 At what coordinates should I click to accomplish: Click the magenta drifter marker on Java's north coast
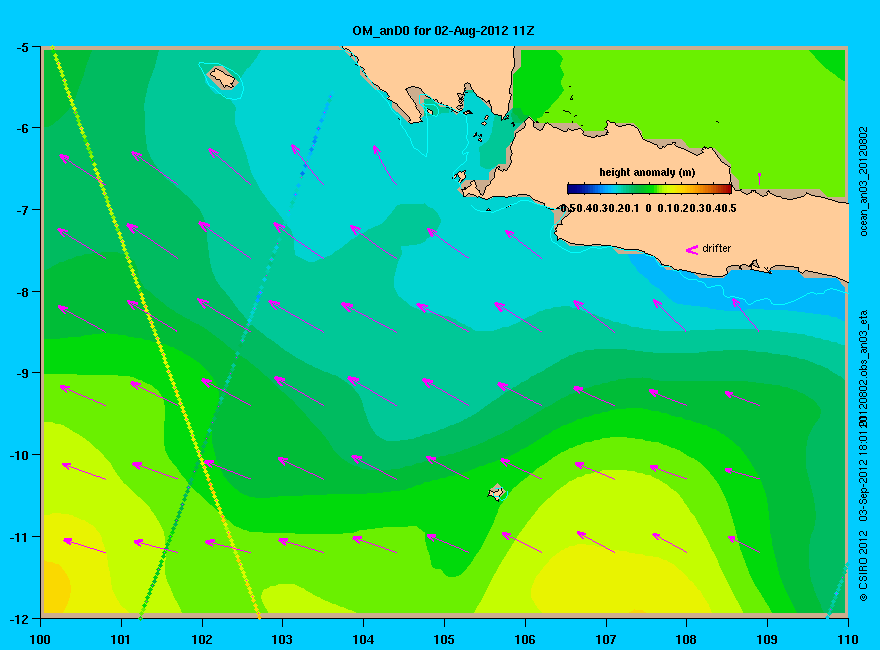(x=759, y=178)
